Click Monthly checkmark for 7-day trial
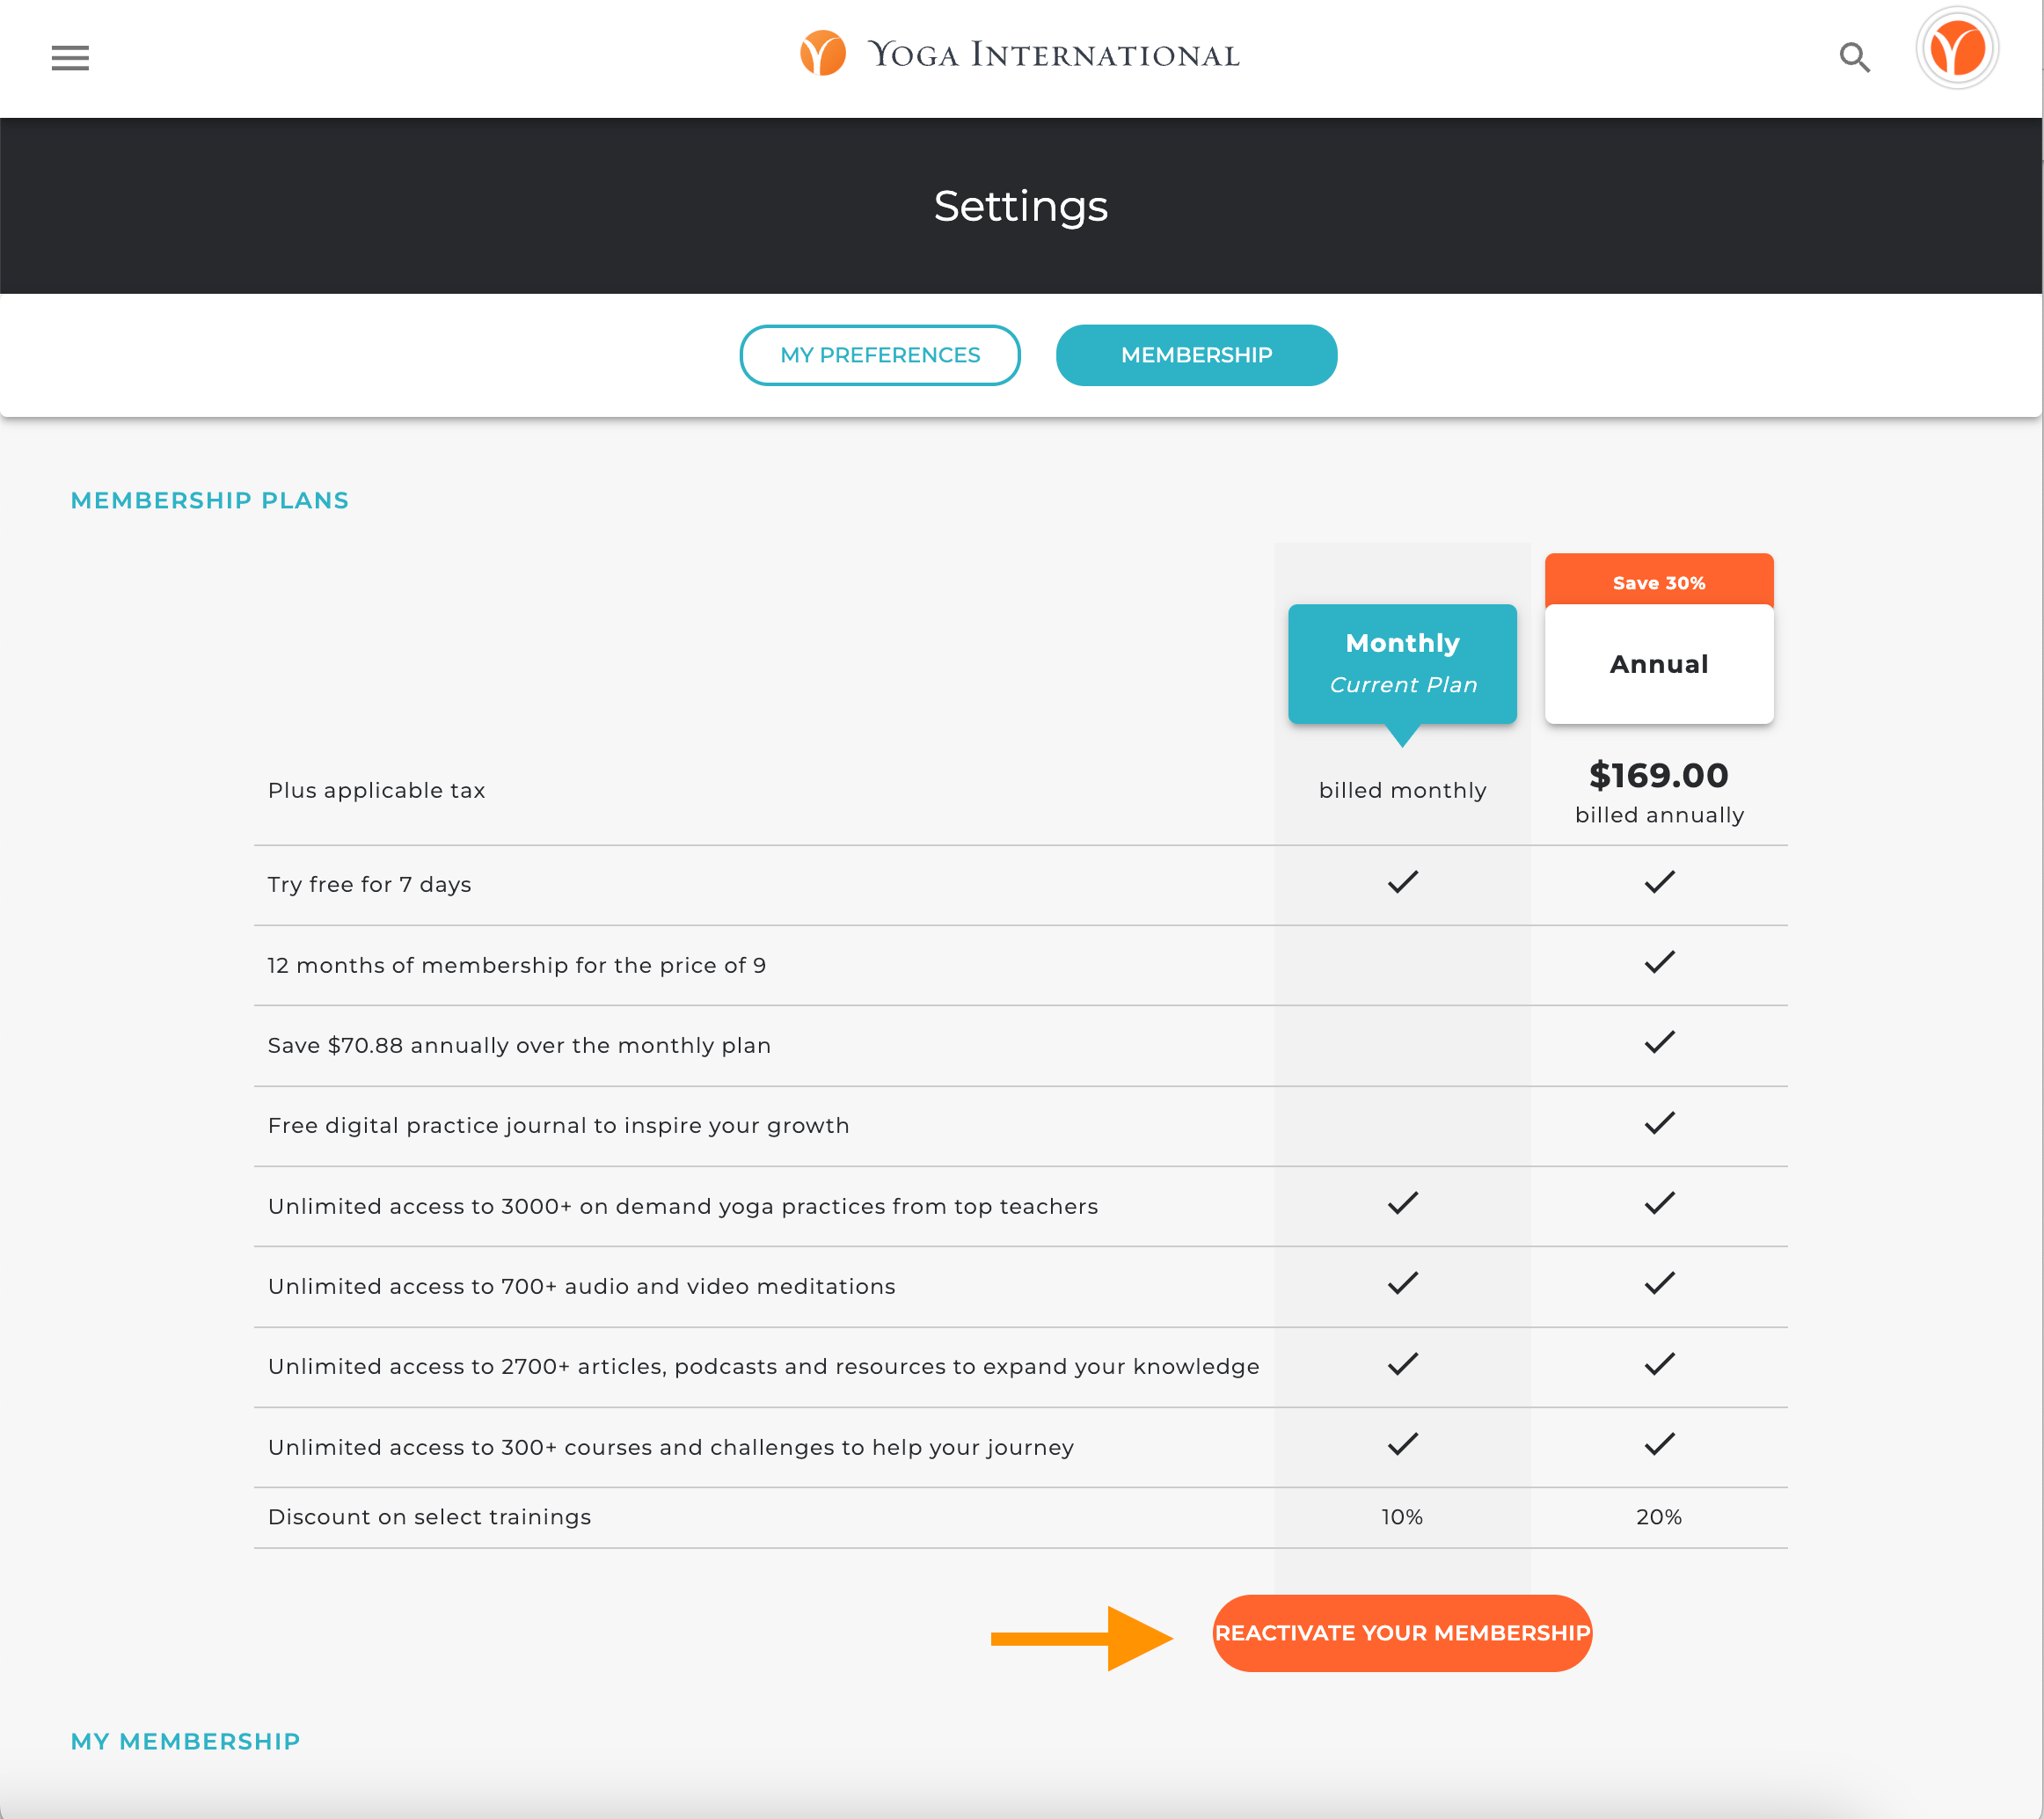 tap(1402, 882)
